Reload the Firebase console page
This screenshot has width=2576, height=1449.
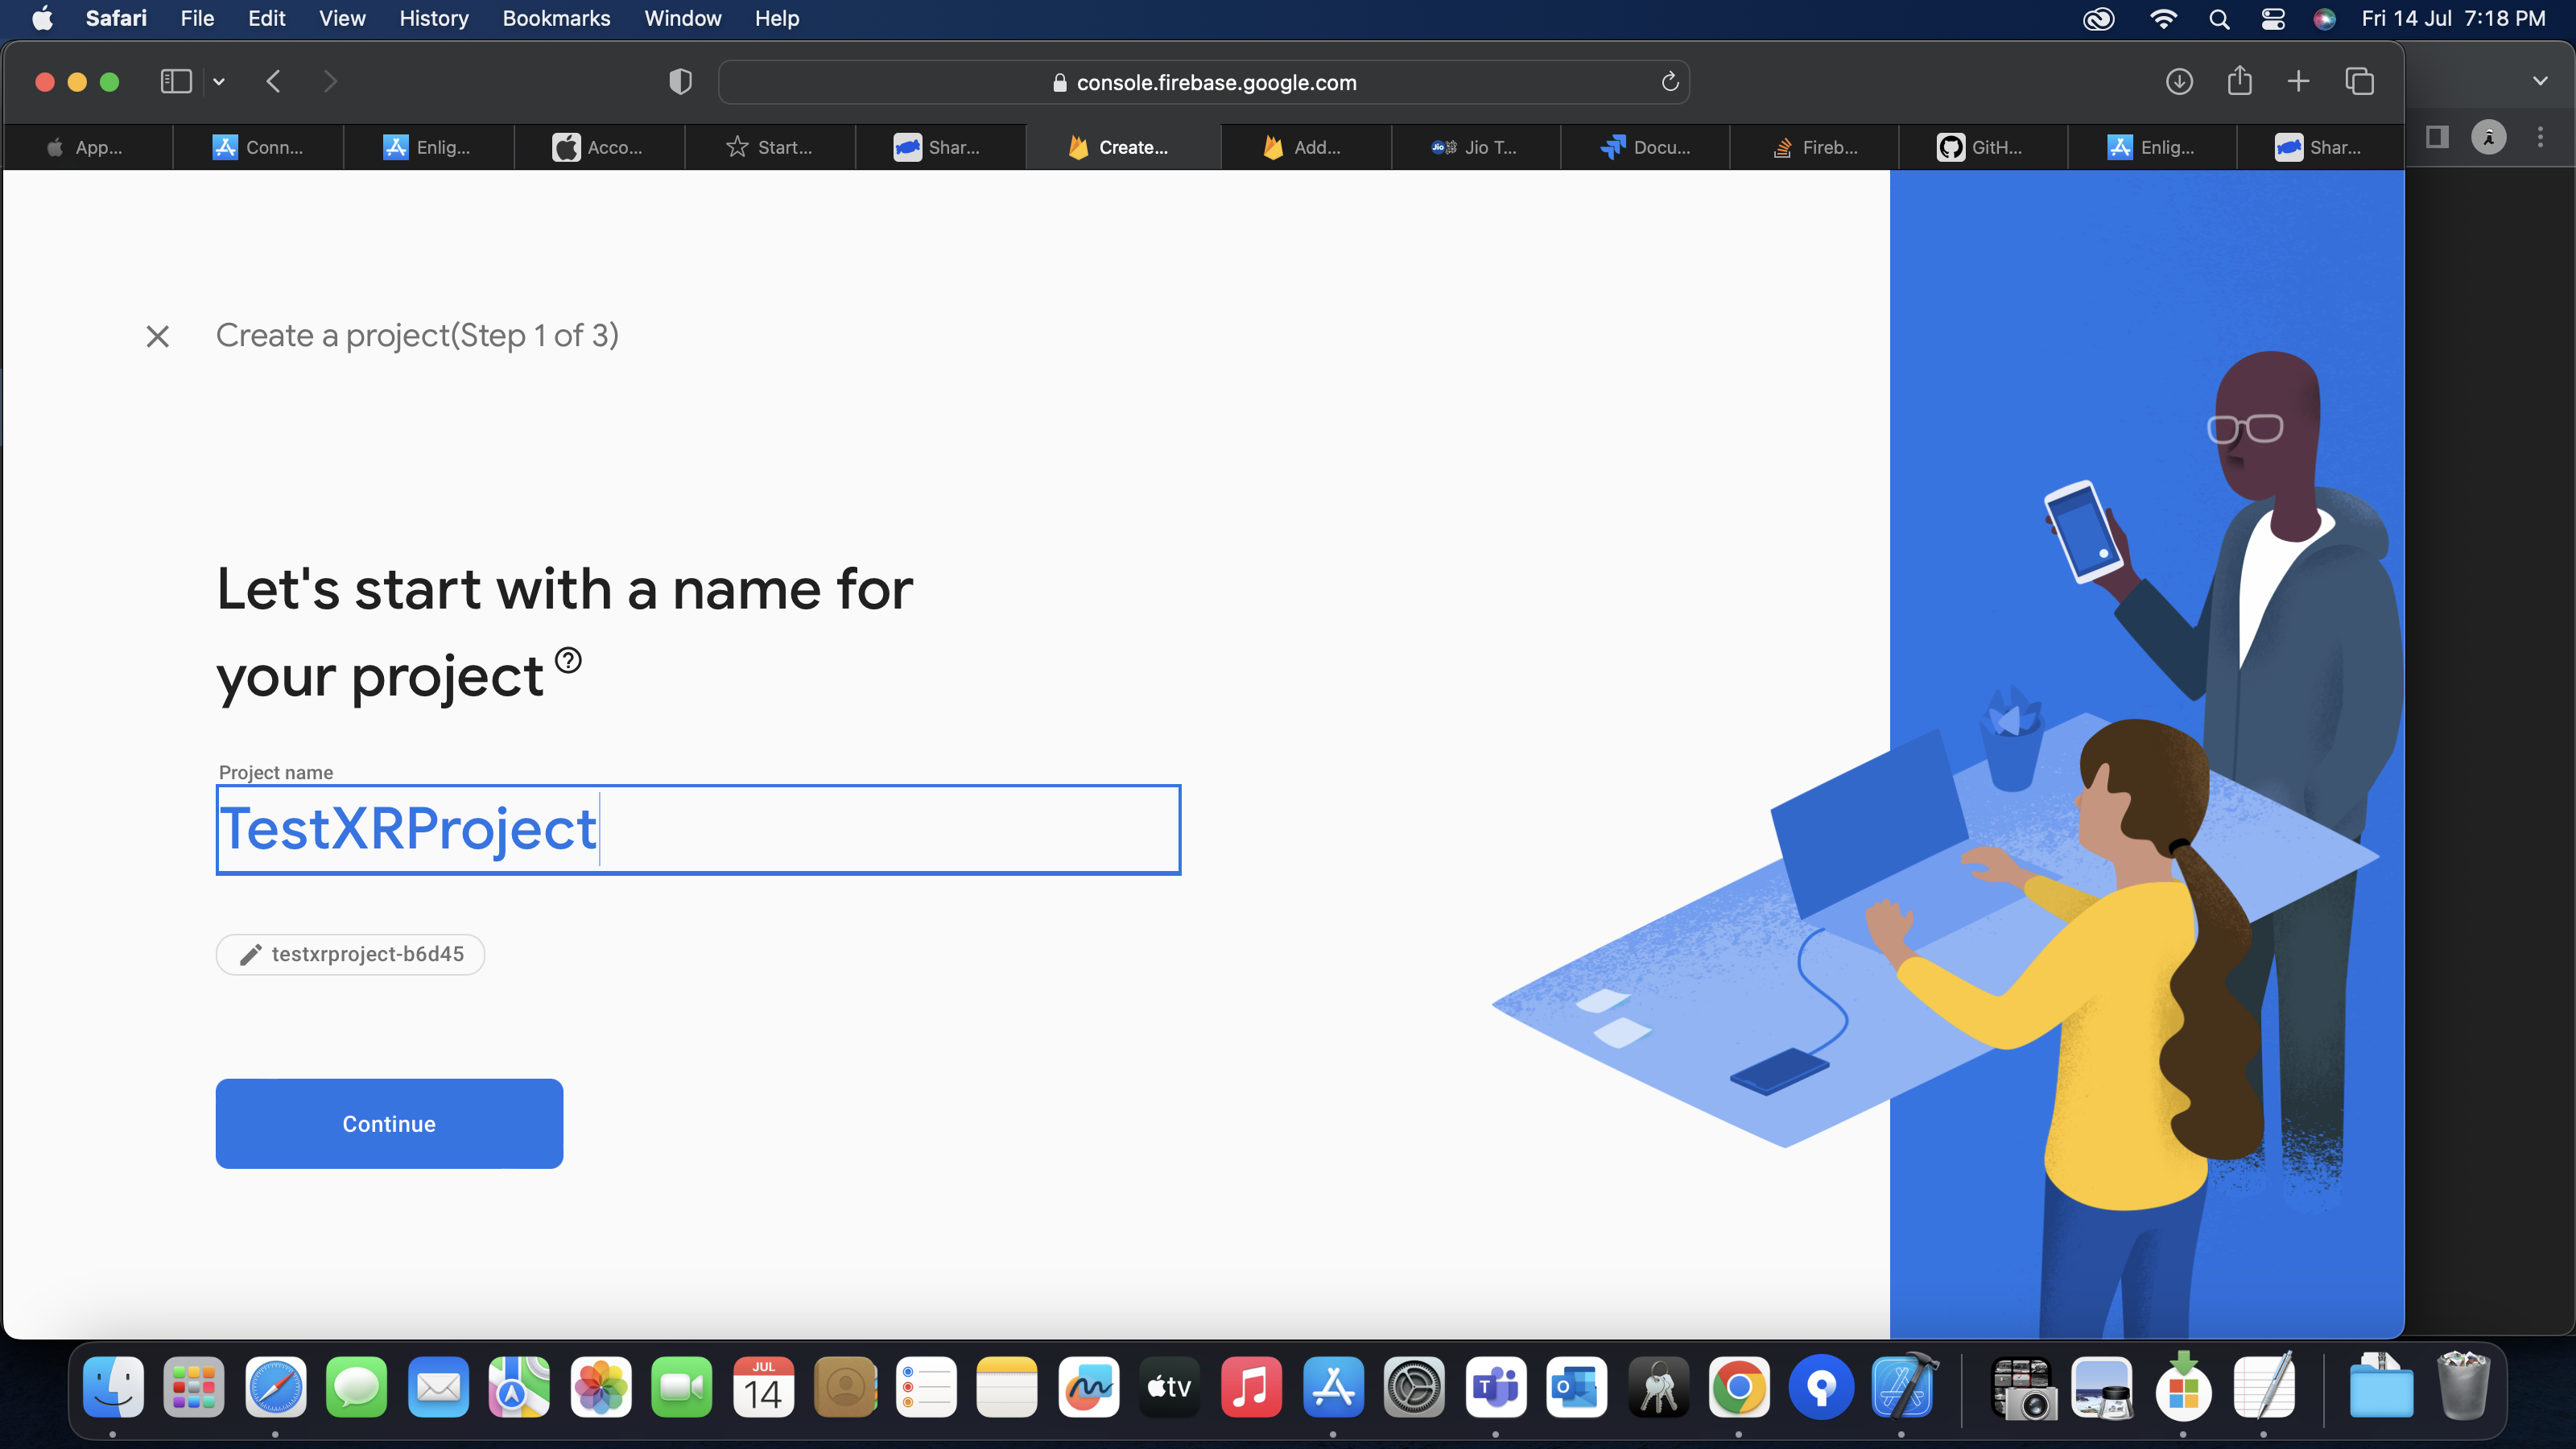[1669, 82]
